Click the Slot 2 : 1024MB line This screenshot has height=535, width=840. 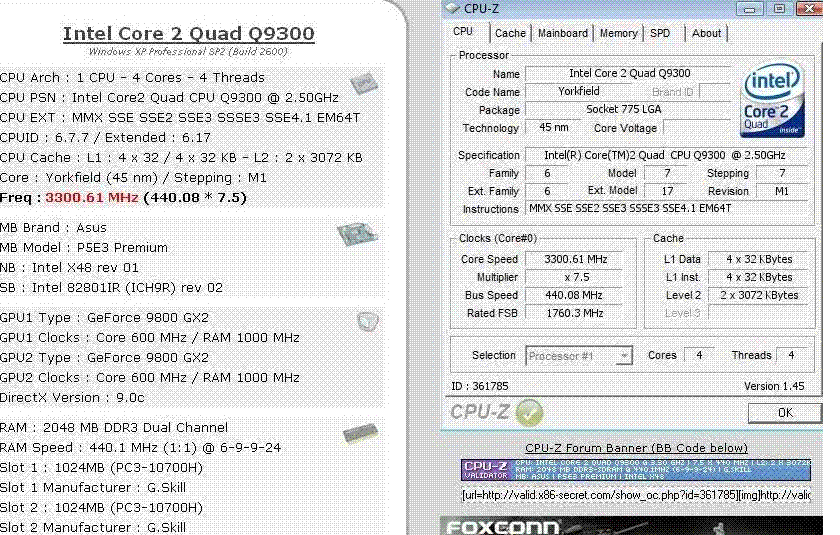[102, 508]
